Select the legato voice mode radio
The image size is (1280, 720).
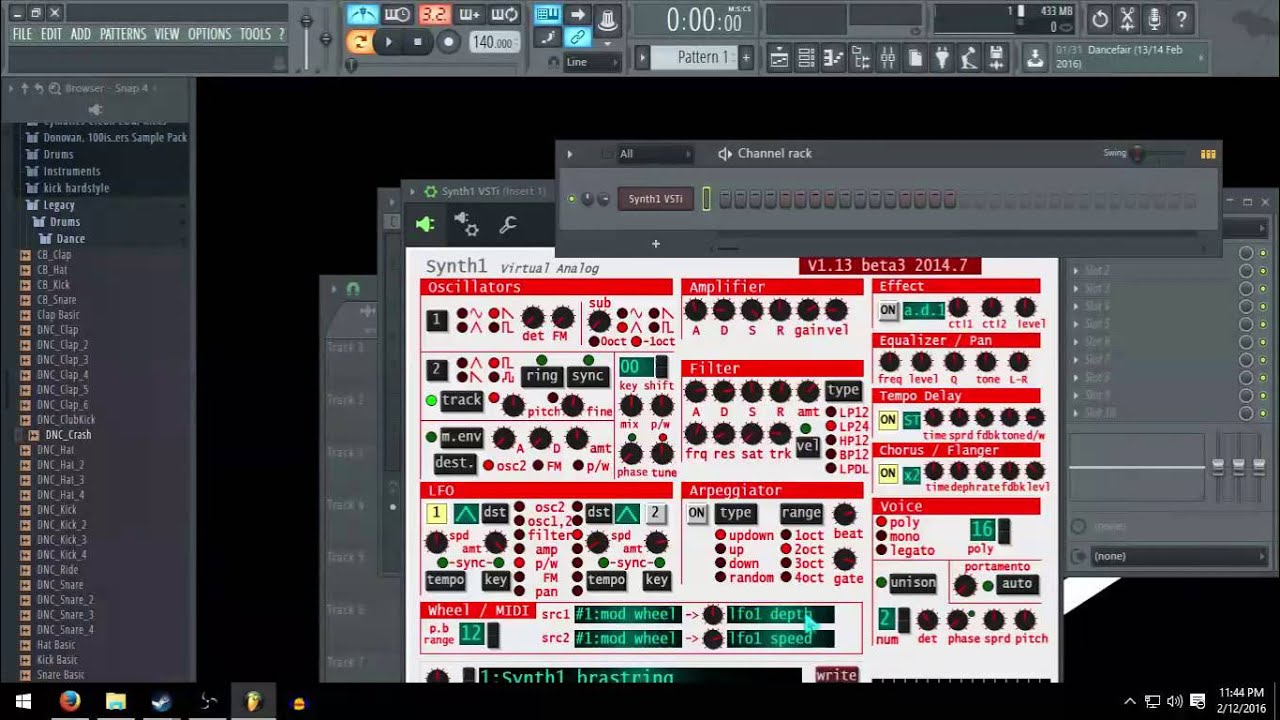point(881,551)
